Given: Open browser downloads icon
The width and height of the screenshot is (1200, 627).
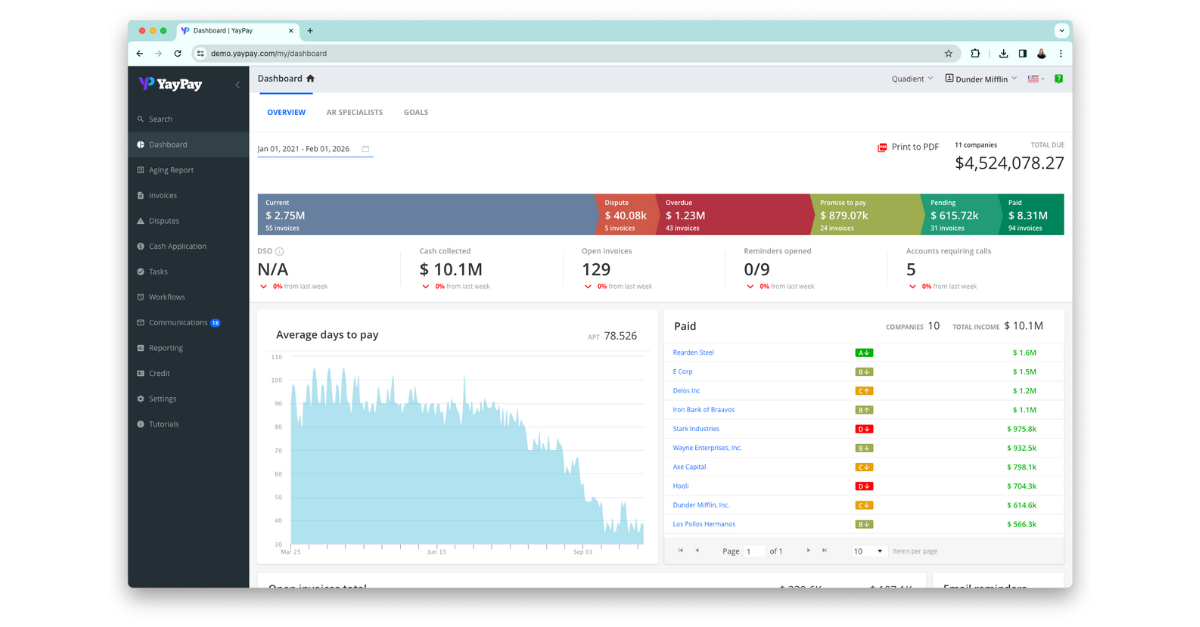Looking at the screenshot, I should (x=1003, y=53).
